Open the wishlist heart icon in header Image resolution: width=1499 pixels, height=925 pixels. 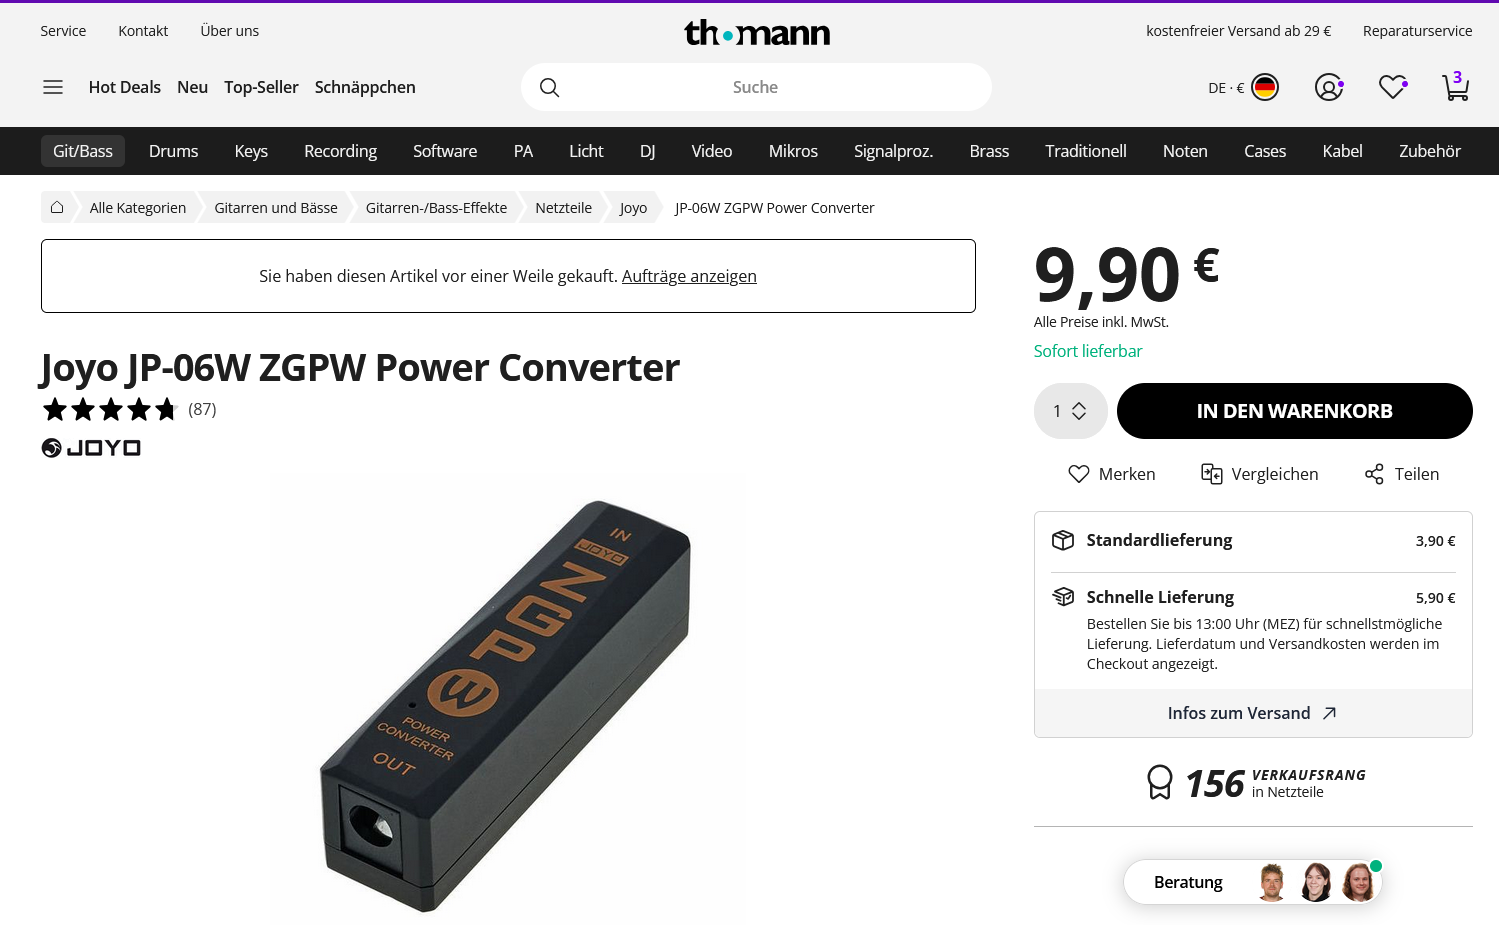tap(1393, 87)
